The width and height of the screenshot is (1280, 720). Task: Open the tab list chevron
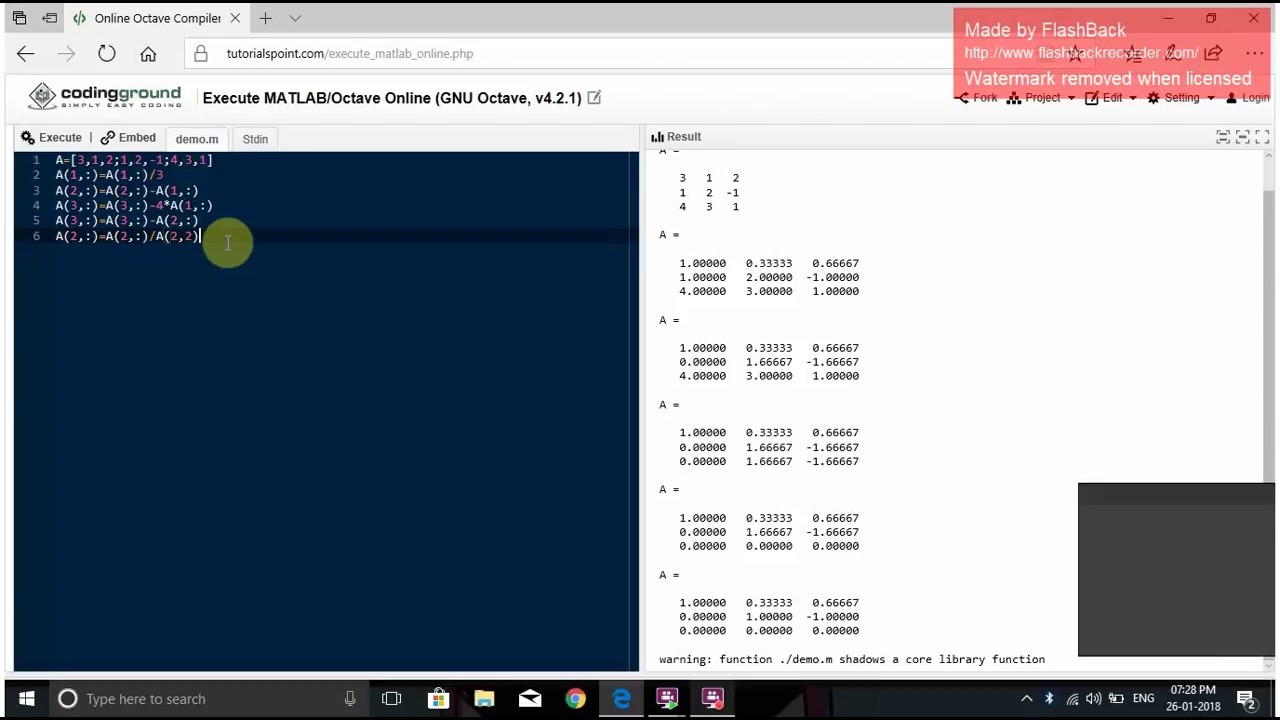pyautogui.click(x=295, y=18)
